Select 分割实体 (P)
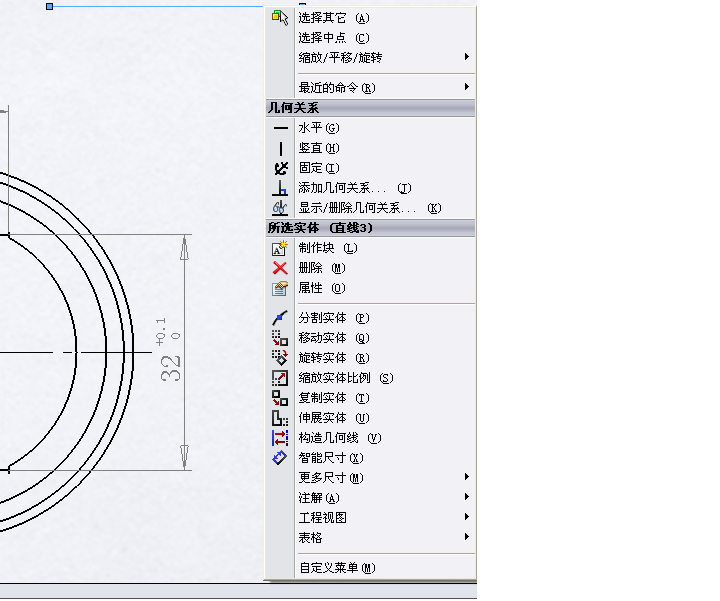This screenshot has width=720, height=601. coord(371,318)
